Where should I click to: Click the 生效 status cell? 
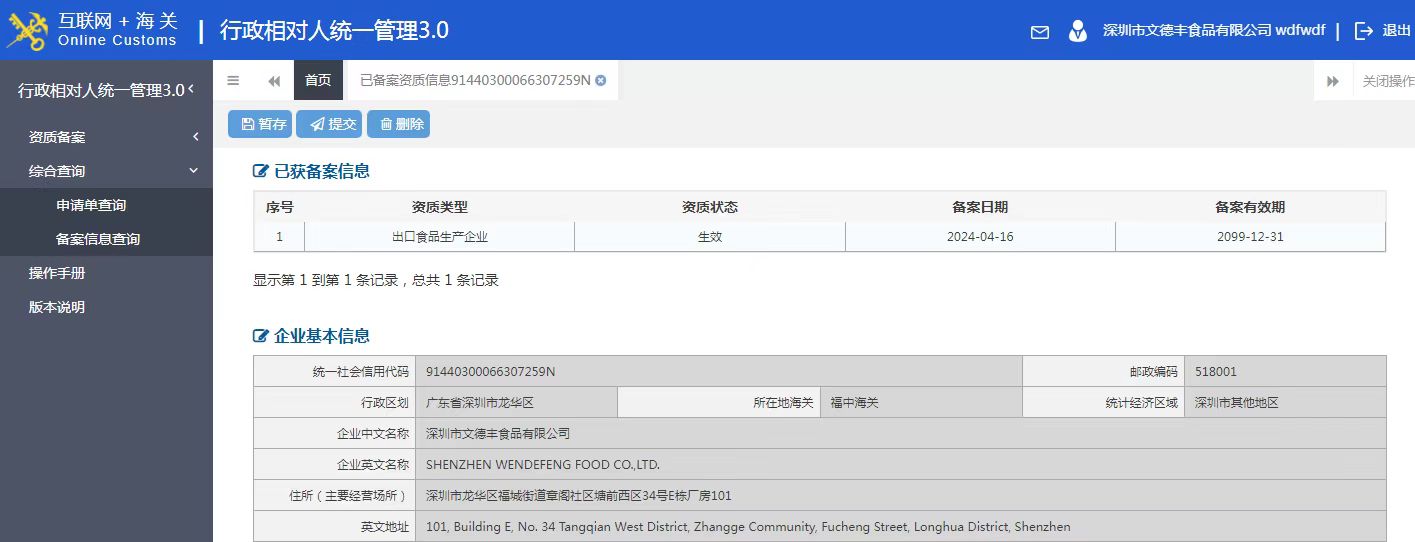(710, 237)
